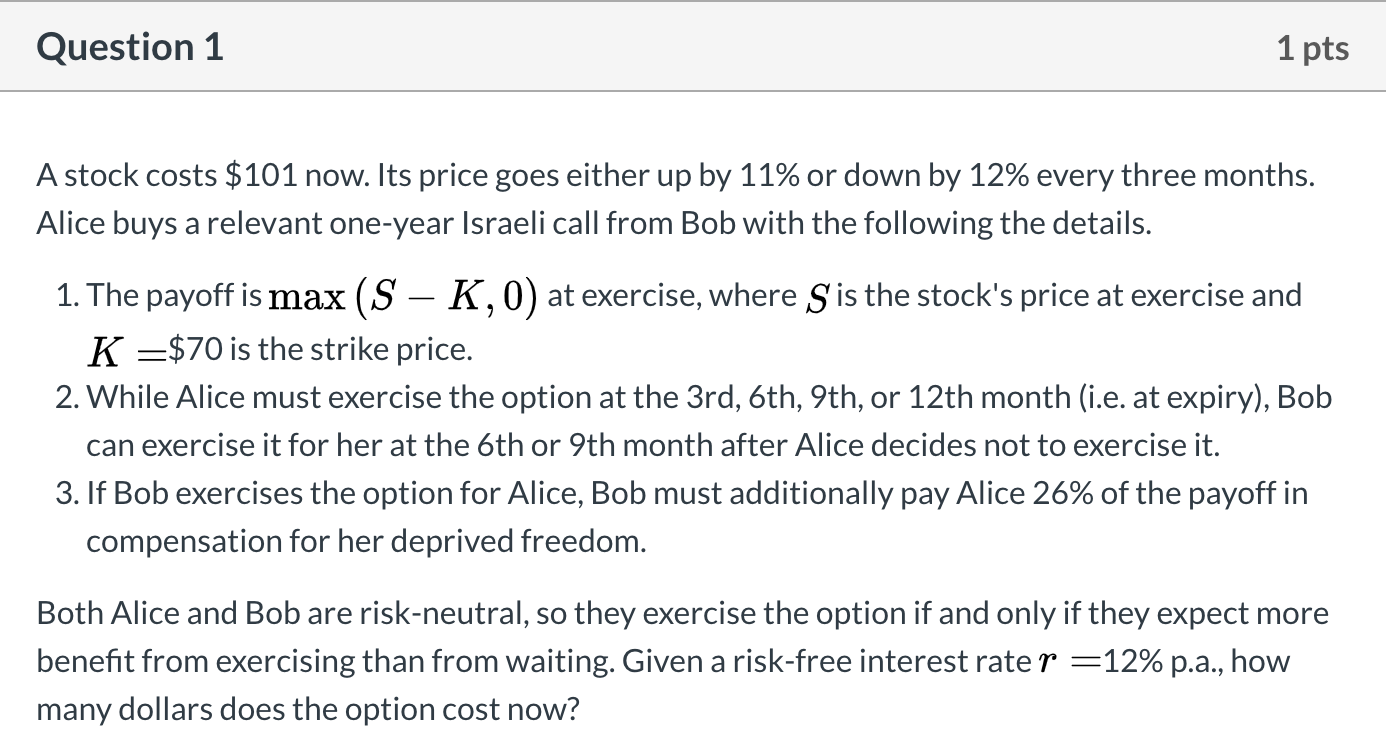Image resolution: width=1386 pixels, height=748 pixels.
Task: Click the phrase "compensation for her deprived freedom"
Action: (x=365, y=542)
